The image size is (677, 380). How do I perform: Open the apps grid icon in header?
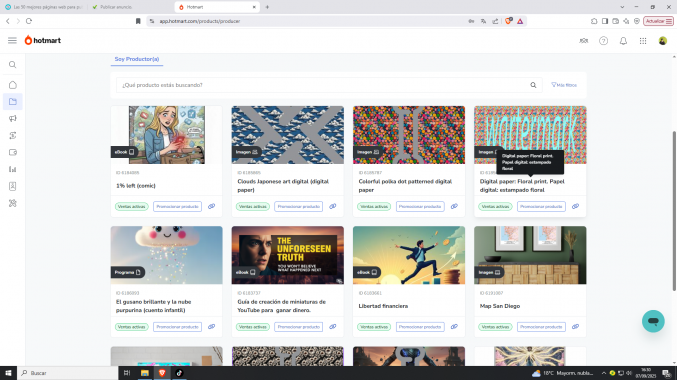643,41
